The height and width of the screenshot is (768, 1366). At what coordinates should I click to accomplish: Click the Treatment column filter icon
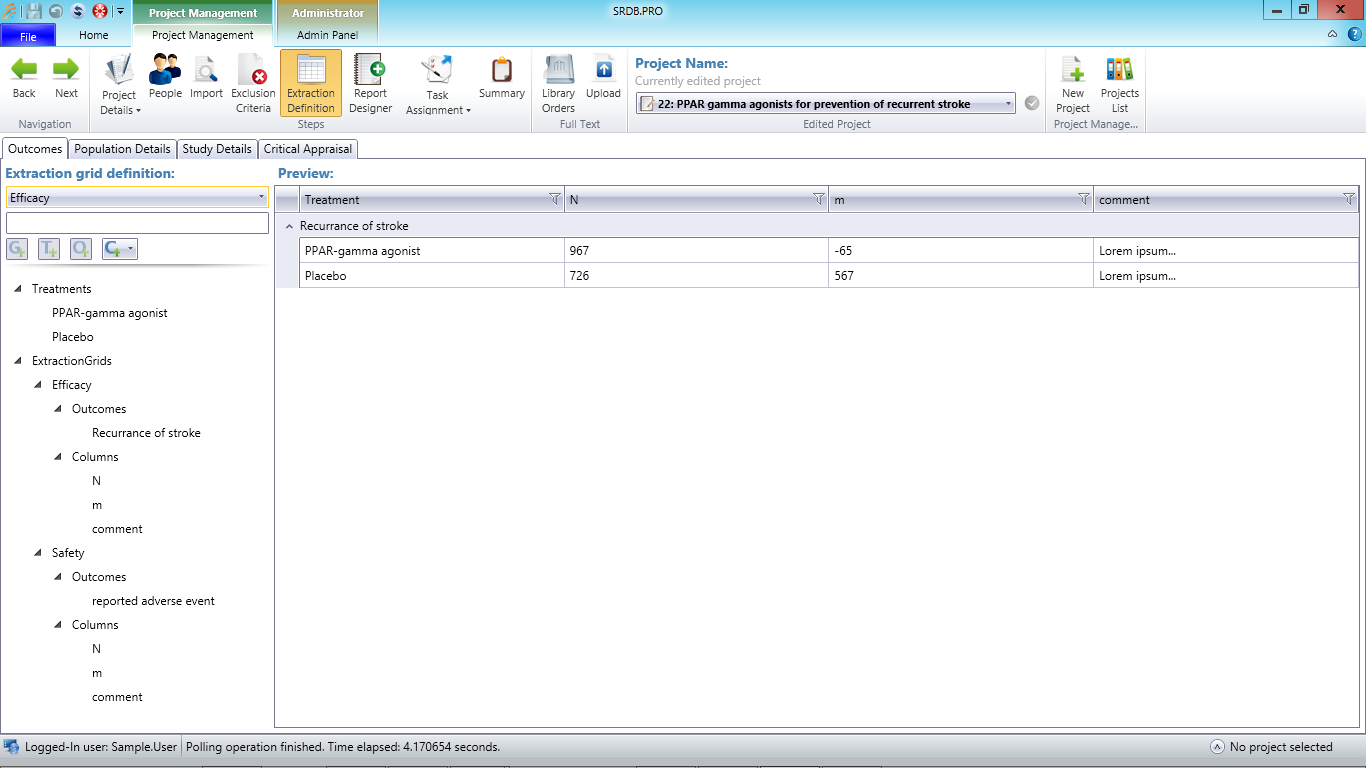555,199
